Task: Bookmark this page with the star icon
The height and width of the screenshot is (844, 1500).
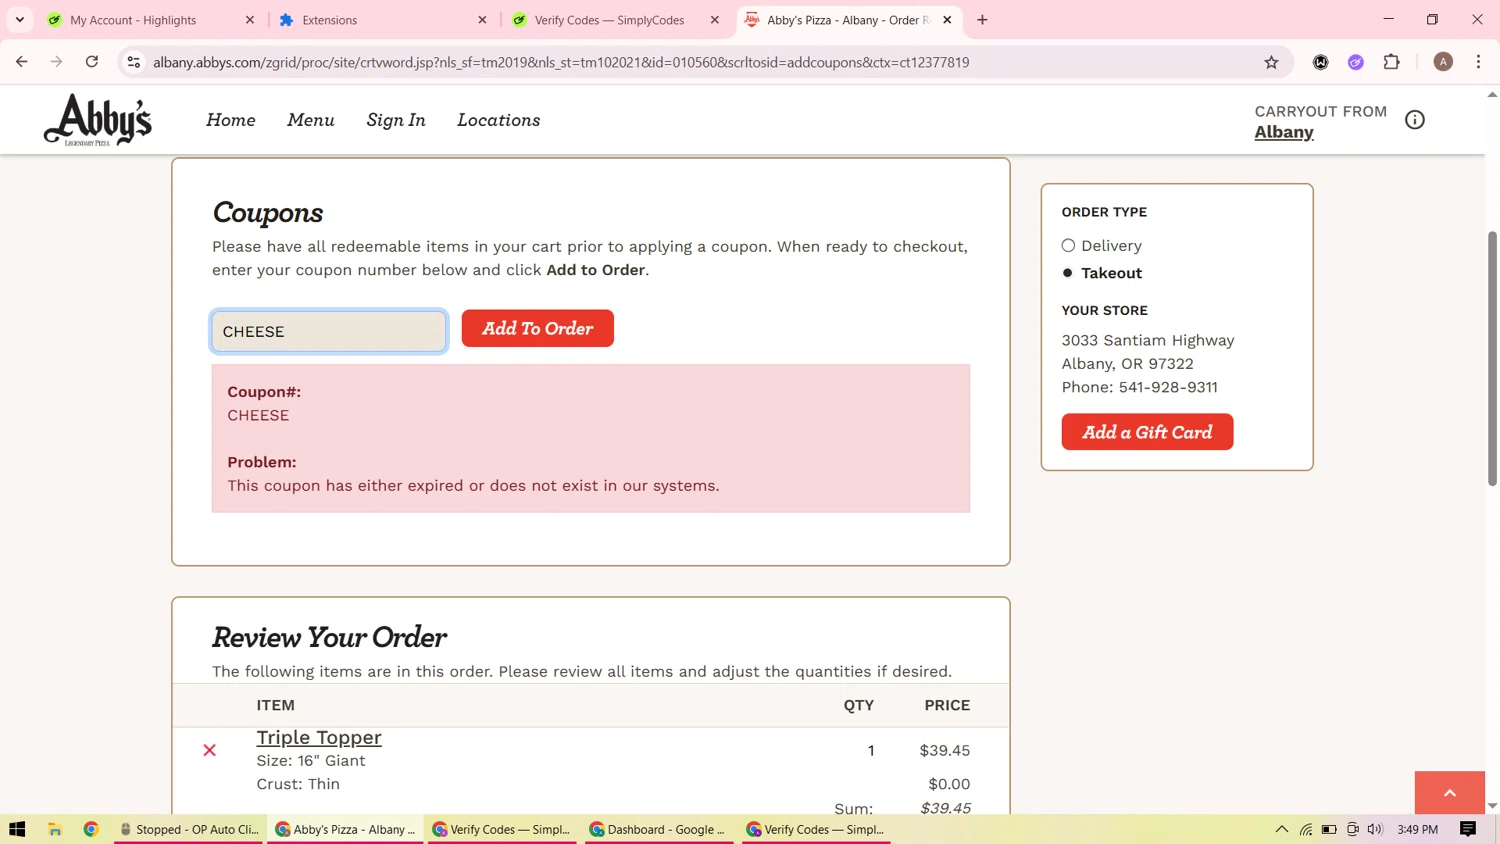Action: tap(1271, 62)
